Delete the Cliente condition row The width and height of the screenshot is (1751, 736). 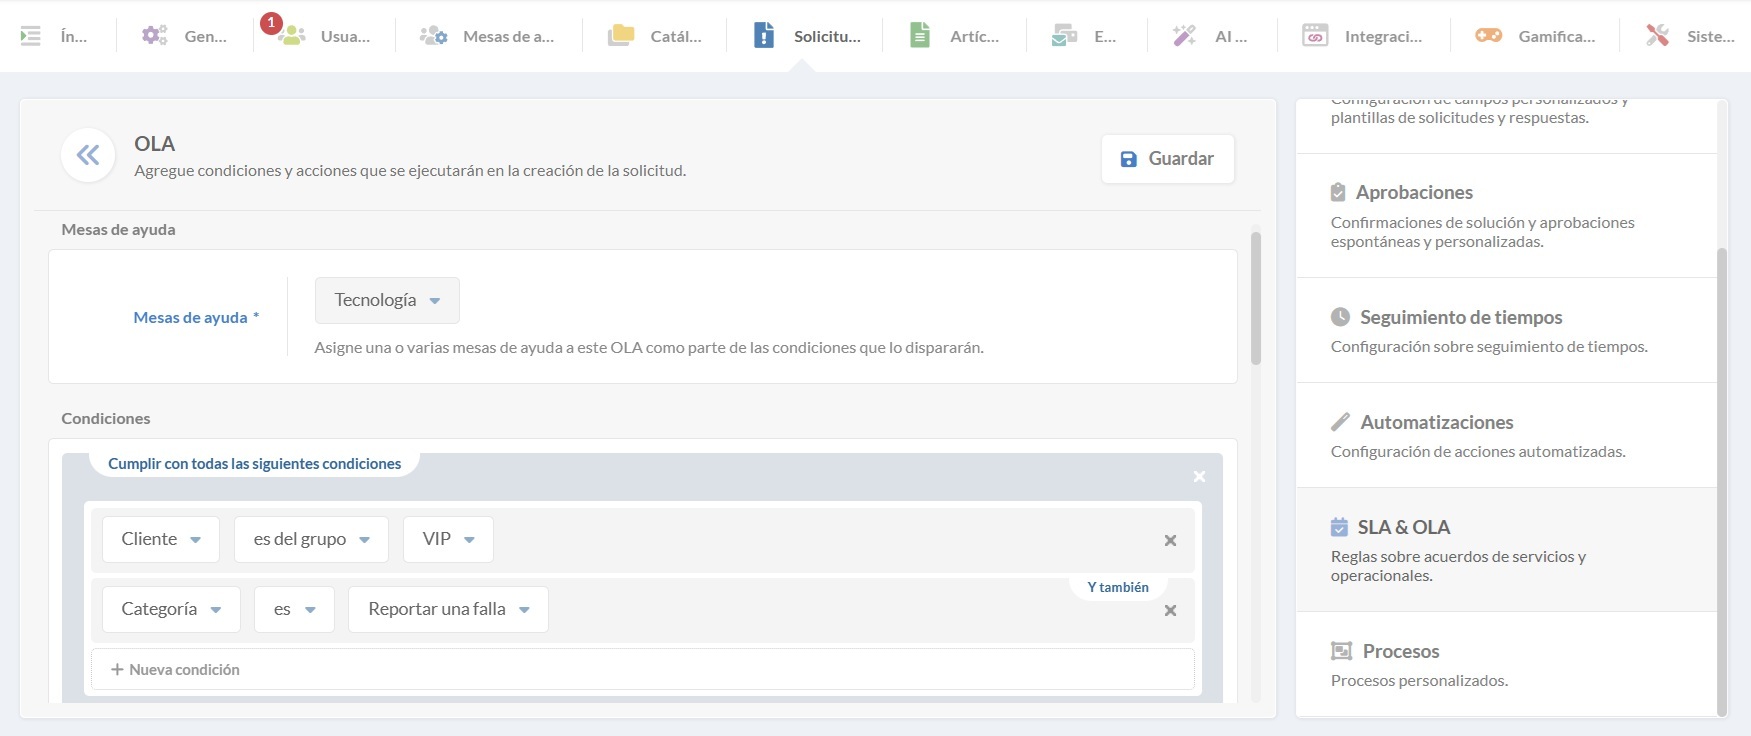pyautogui.click(x=1170, y=541)
